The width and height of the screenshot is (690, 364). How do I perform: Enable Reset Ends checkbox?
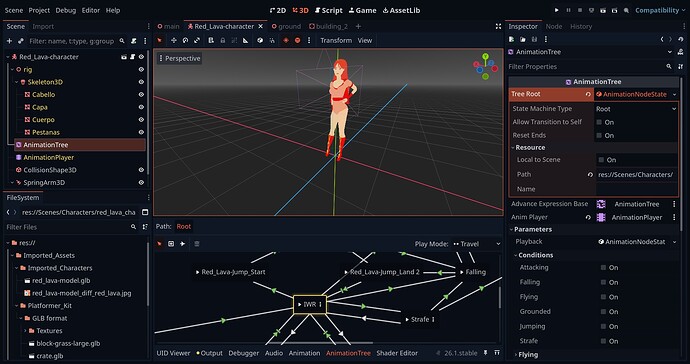click(599, 136)
